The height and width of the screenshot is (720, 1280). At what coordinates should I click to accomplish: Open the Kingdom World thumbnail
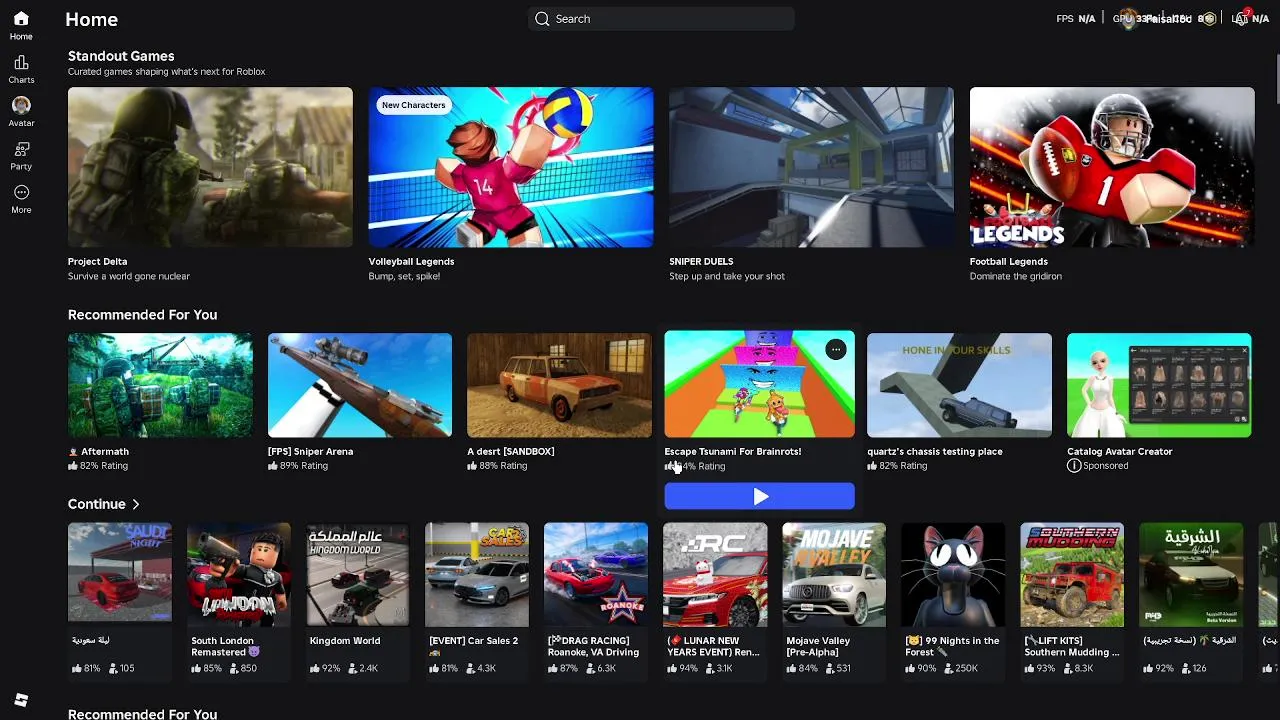coord(358,575)
